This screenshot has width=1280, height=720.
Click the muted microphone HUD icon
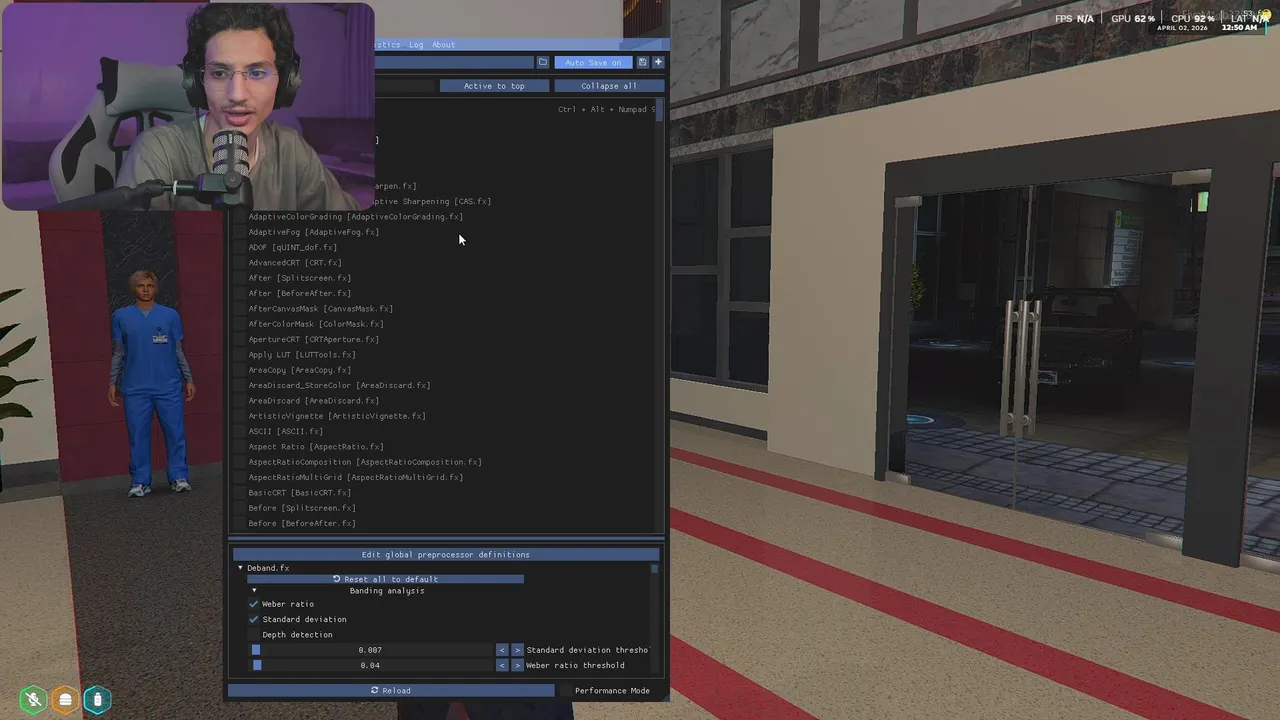click(34, 699)
